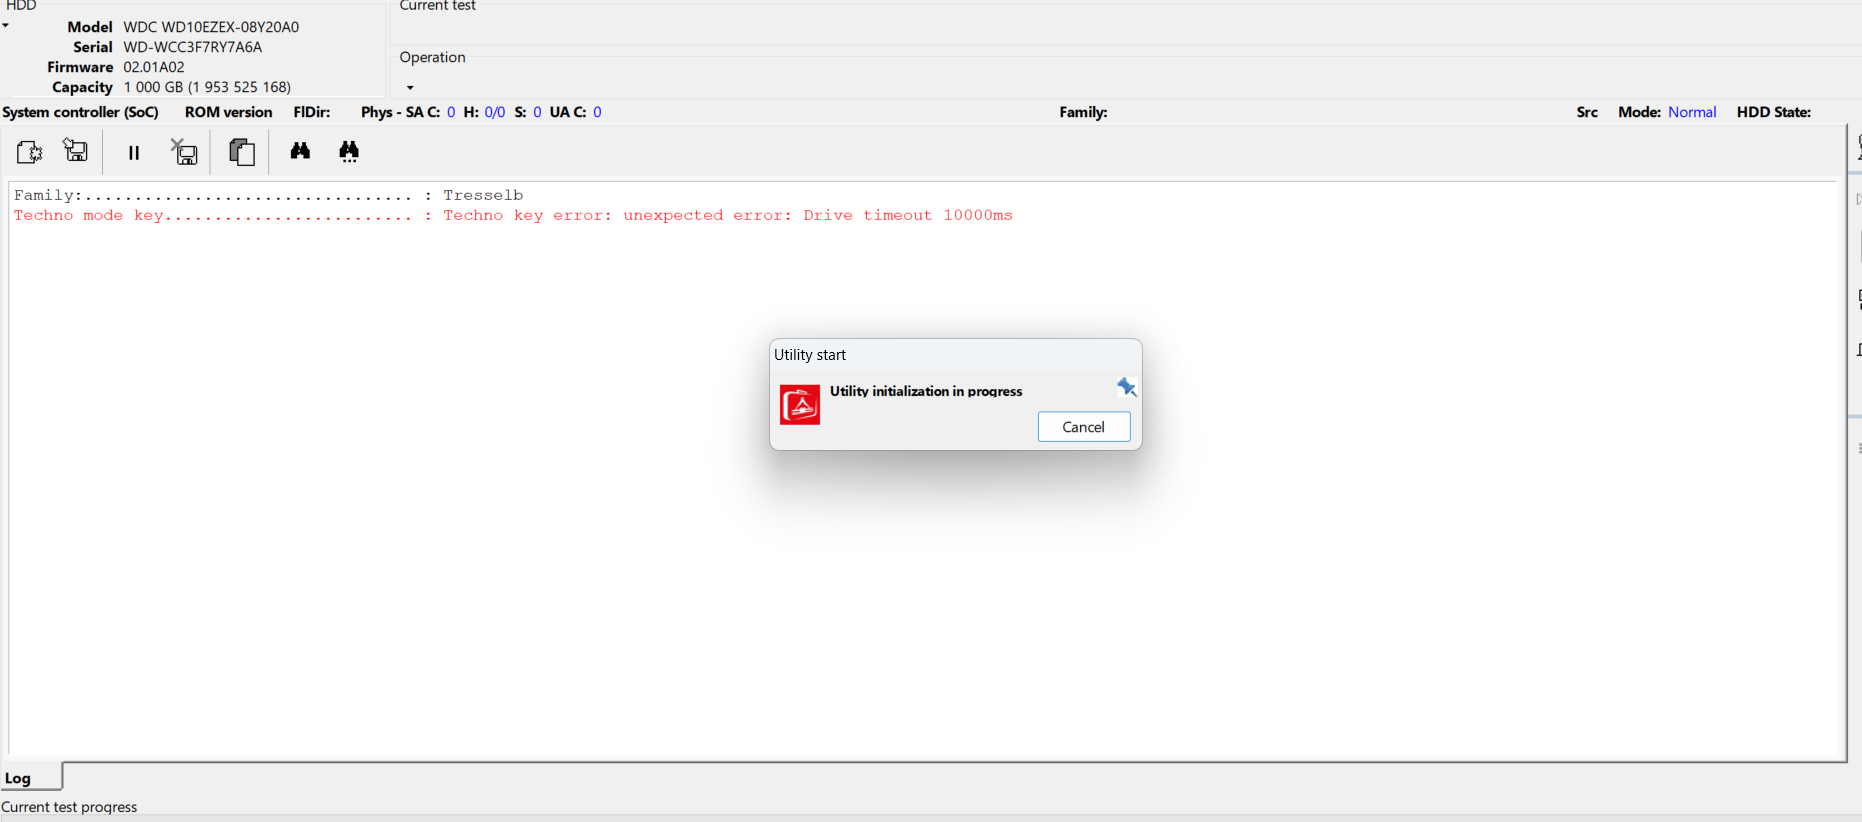Click the HDD State: label
The image size is (1862, 822).
(x=1774, y=112)
